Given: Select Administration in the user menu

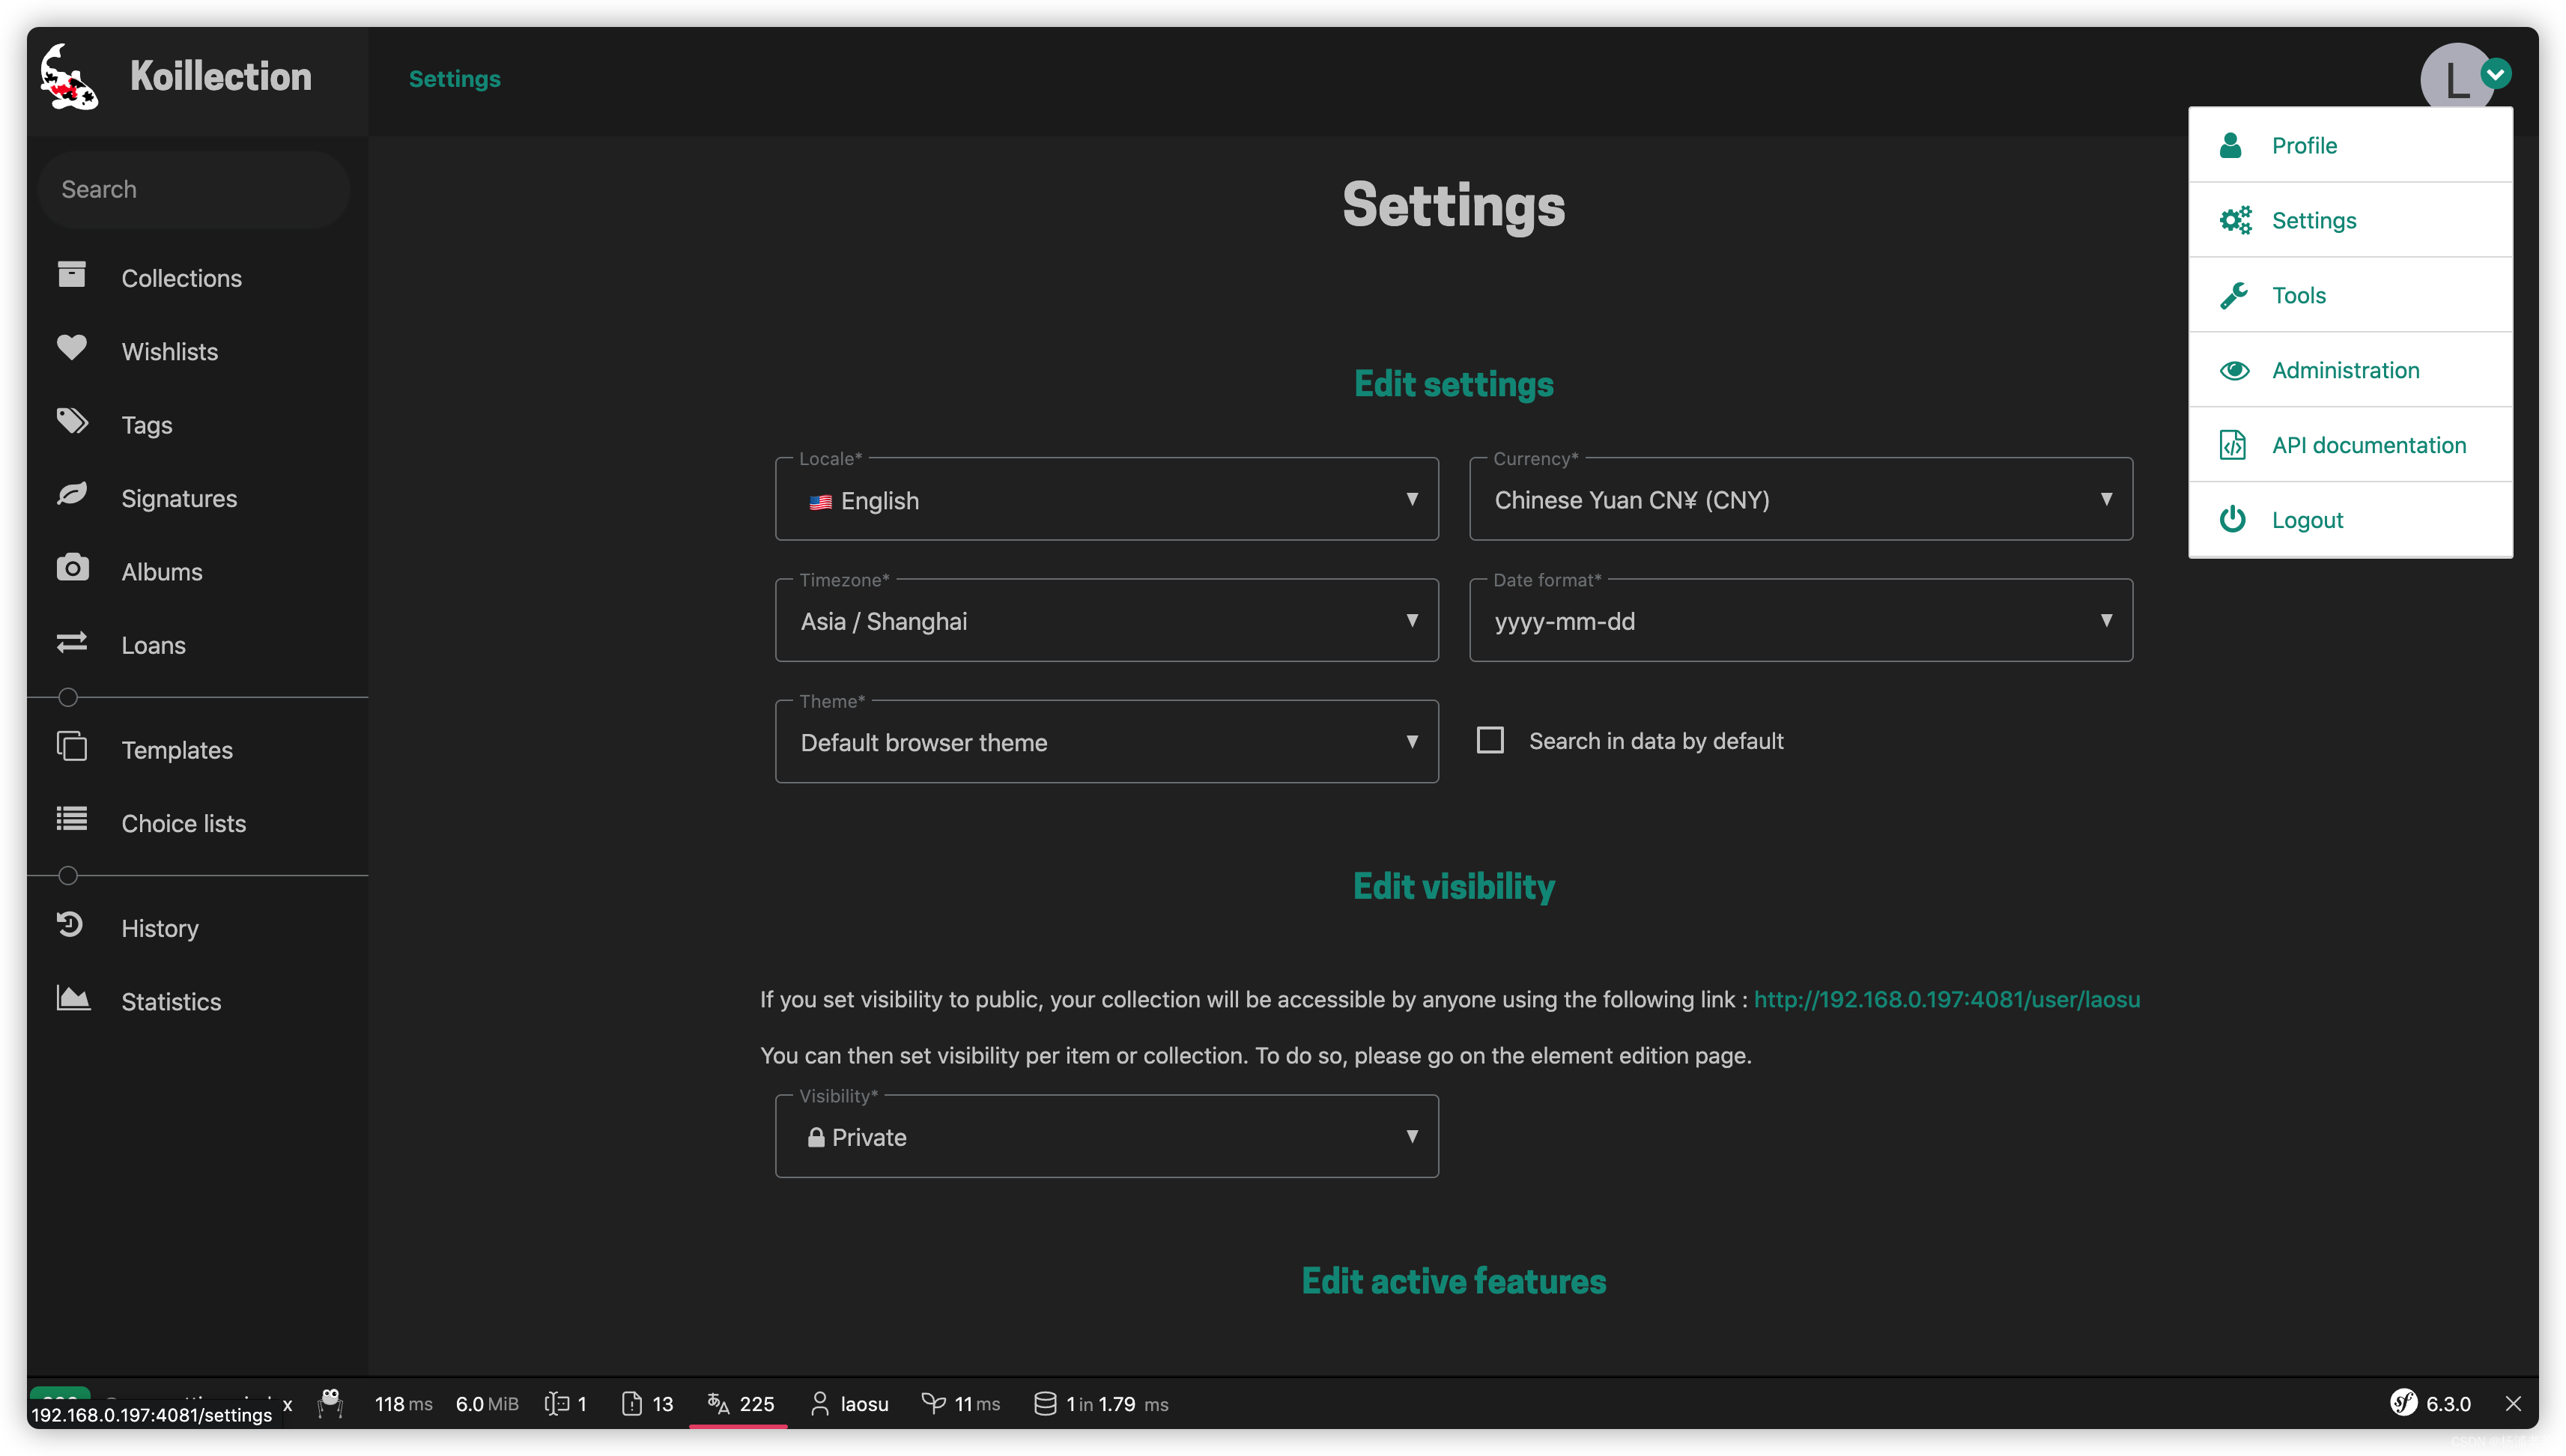Looking at the screenshot, I should 2350,370.
